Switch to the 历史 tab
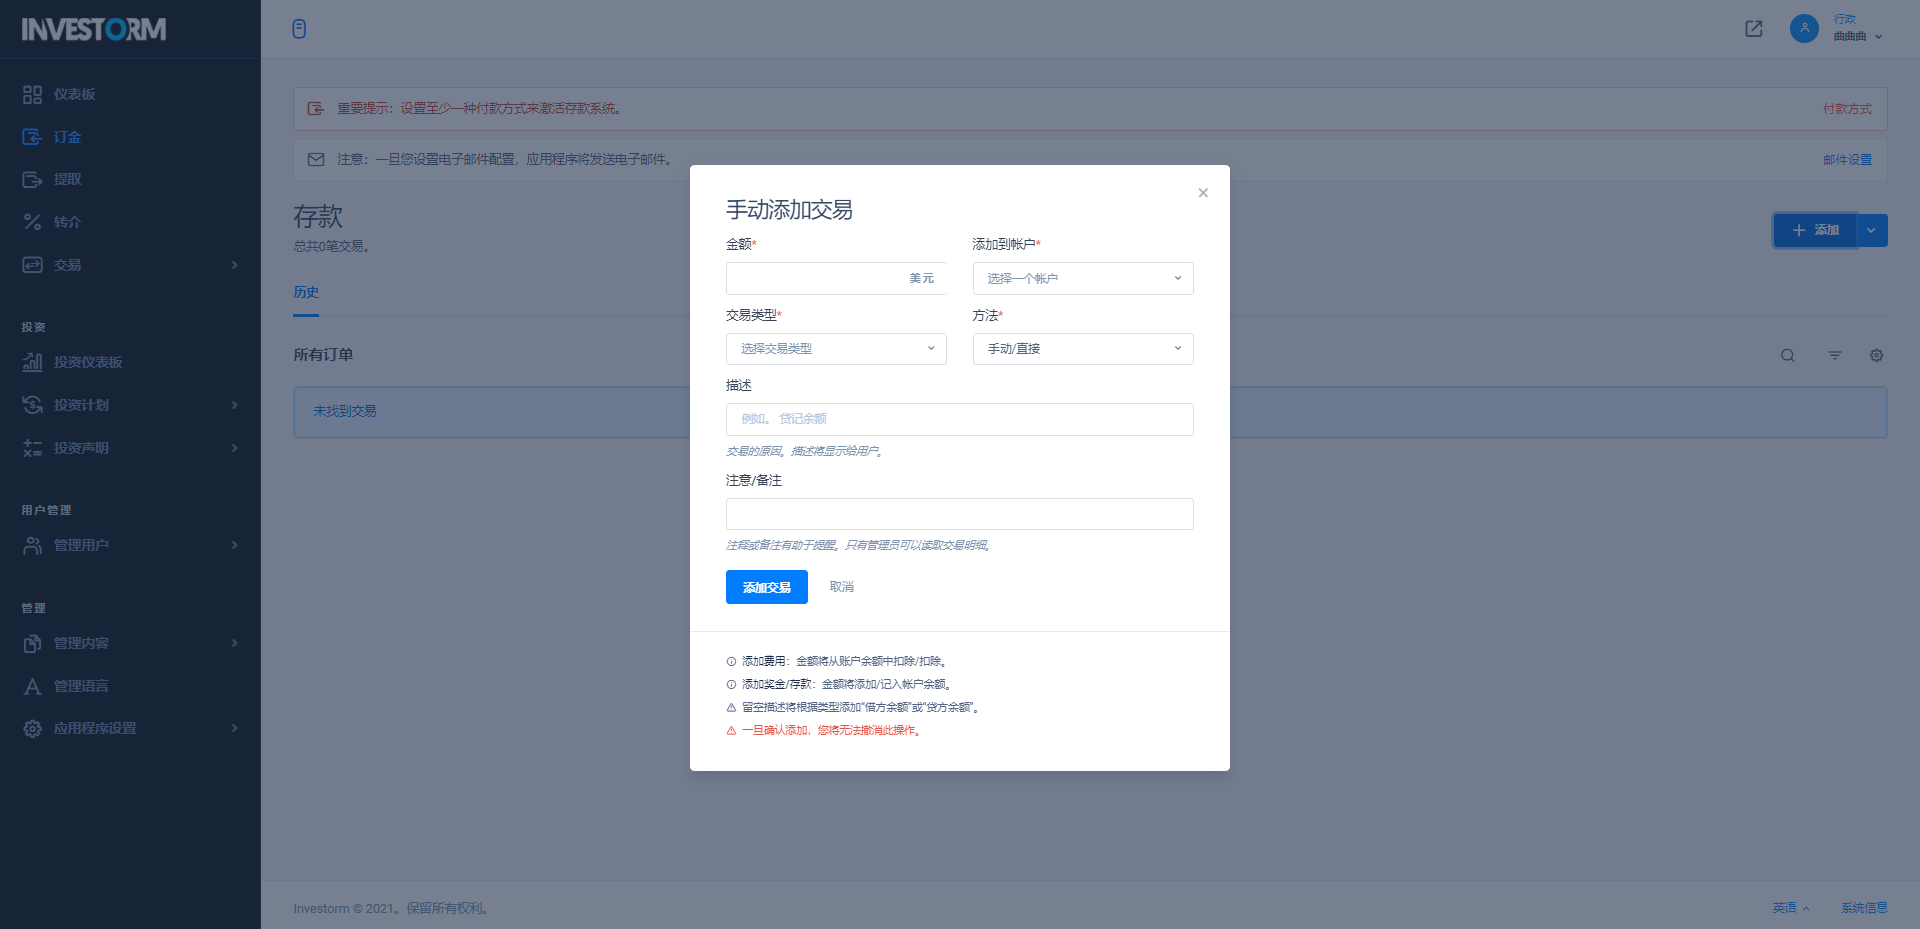 click(x=306, y=292)
